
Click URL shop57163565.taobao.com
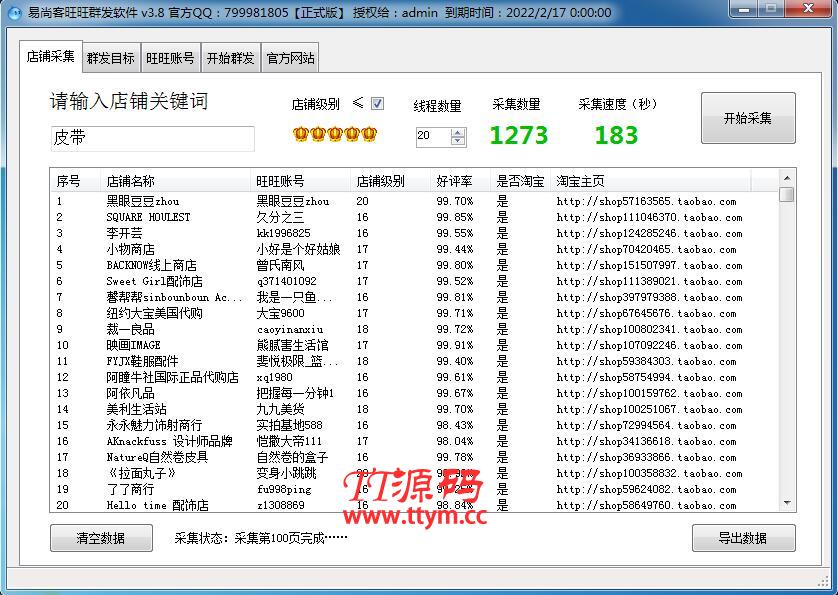646,202
